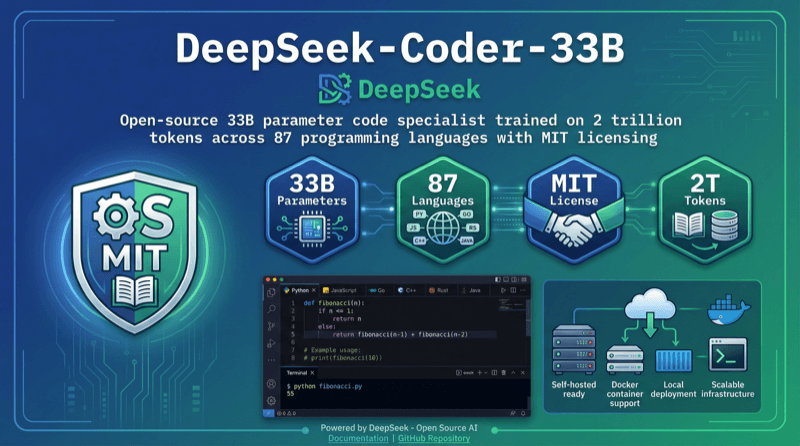Image resolution: width=800 pixels, height=446 pixels.
Task: Add a new terminal with the plus icon
Action: [x=480, y=373]
